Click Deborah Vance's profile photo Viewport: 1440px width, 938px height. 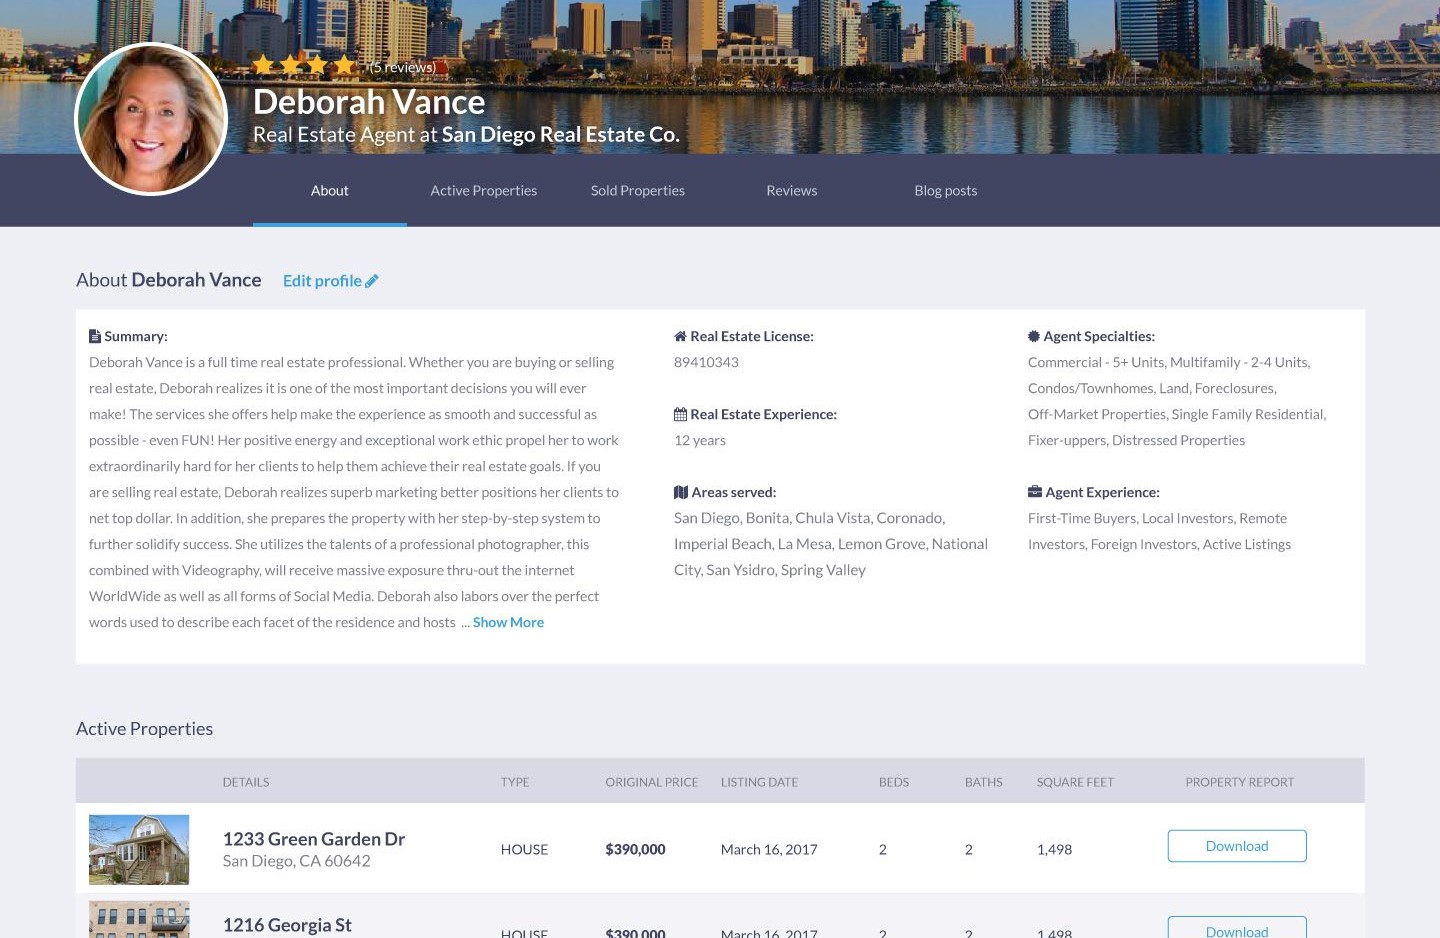151,119
